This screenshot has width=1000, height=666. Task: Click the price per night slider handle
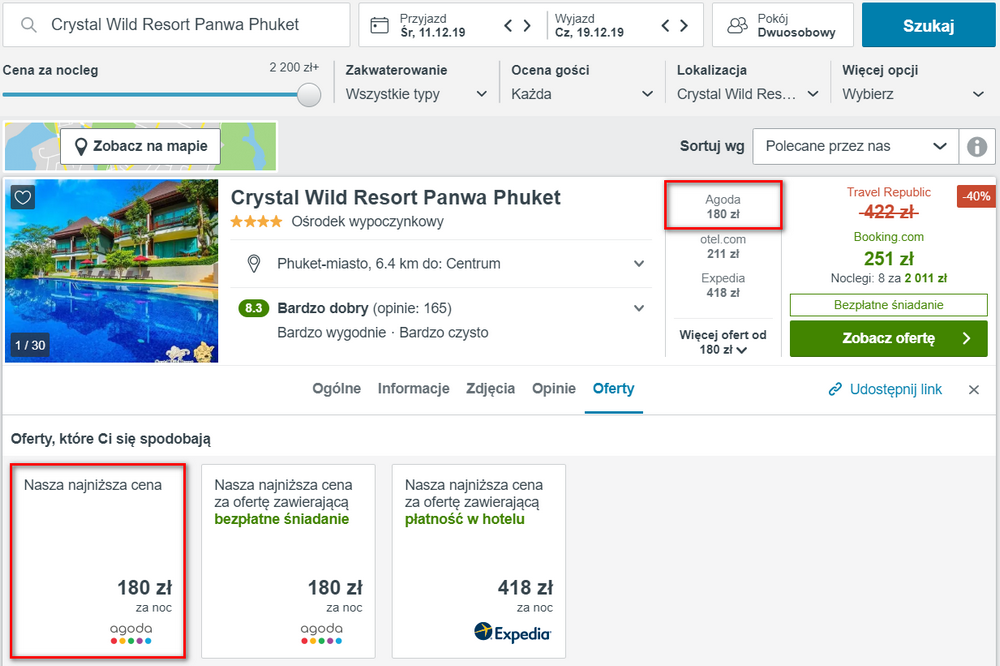tap(309, 95)
